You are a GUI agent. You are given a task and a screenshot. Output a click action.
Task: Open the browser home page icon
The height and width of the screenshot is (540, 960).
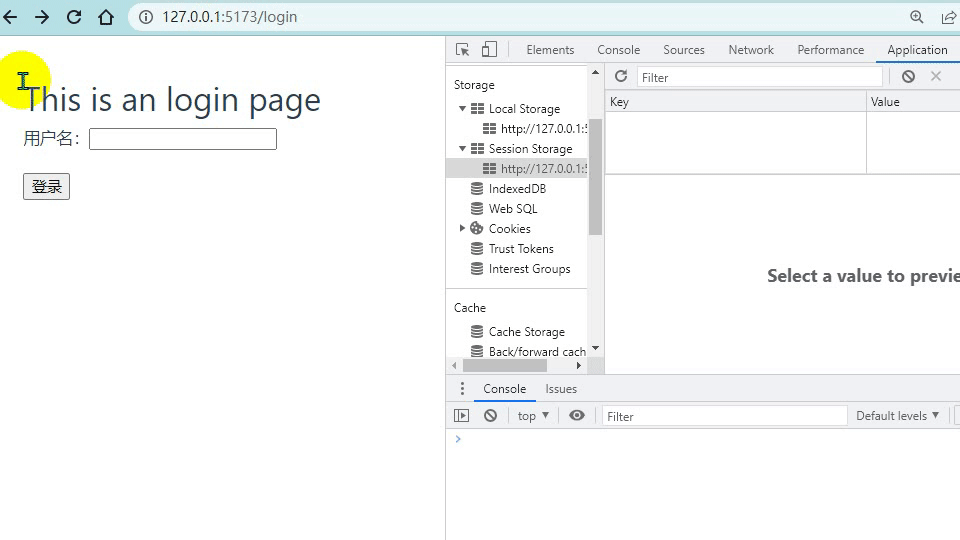click(x=106, y=17)
